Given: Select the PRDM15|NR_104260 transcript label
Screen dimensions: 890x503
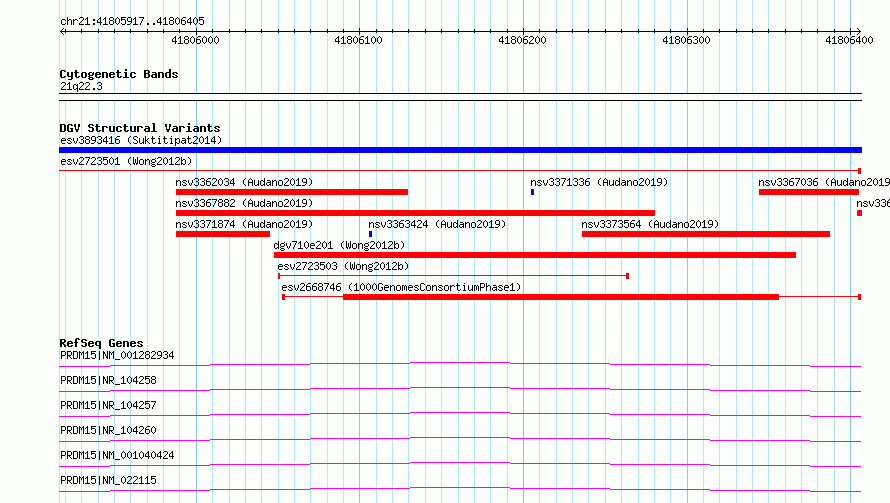Looking at the screenshot, I should pos(108,430).
